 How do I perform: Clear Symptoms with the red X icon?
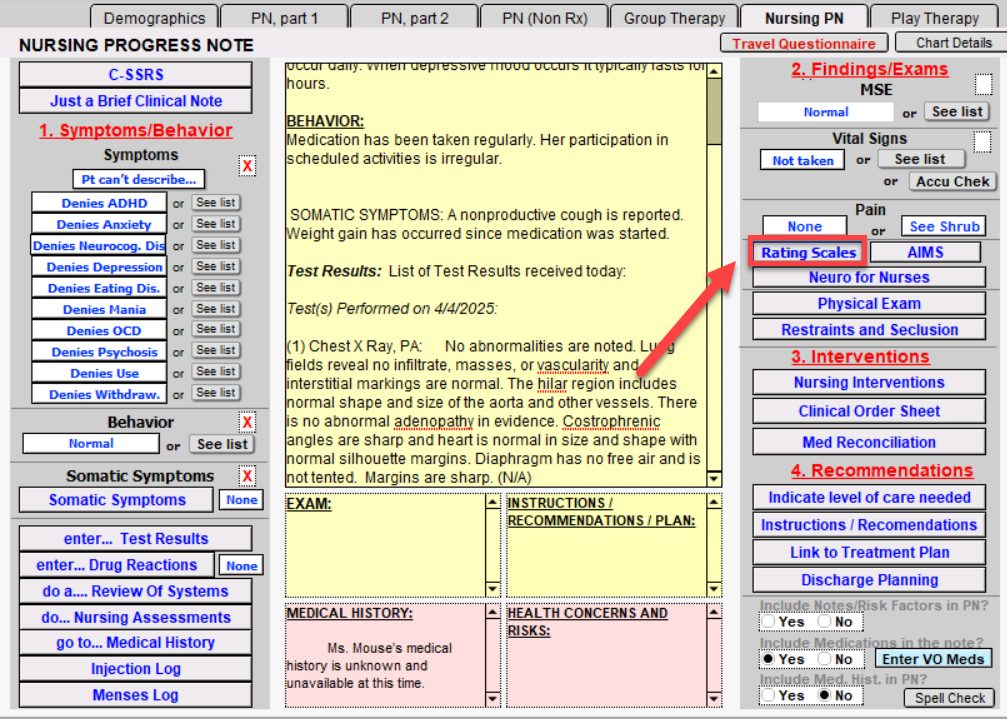247,166
